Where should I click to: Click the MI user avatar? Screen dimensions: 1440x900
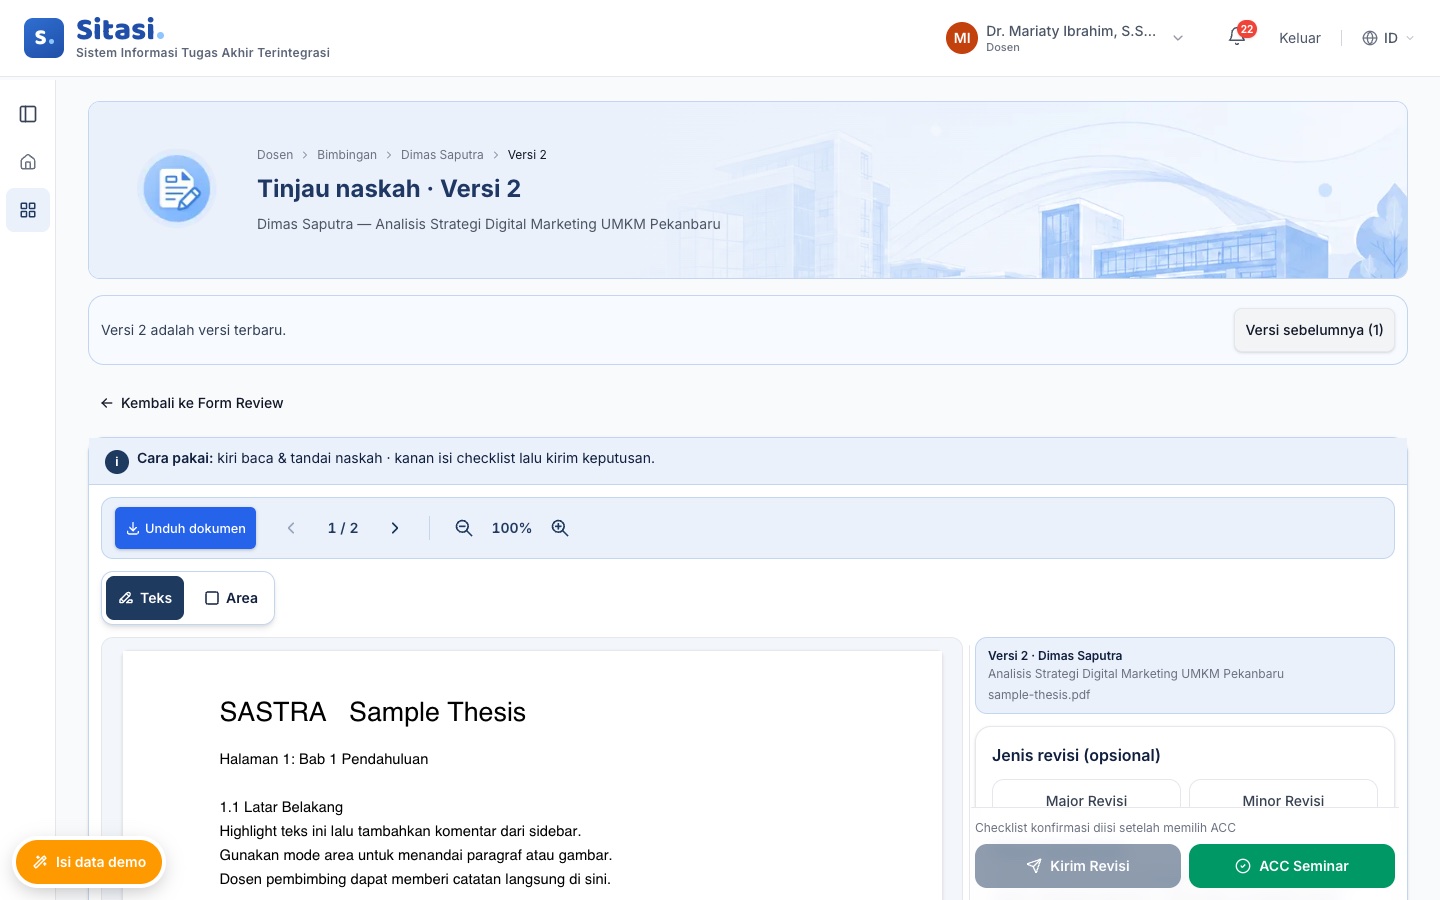tap(962, 38)
